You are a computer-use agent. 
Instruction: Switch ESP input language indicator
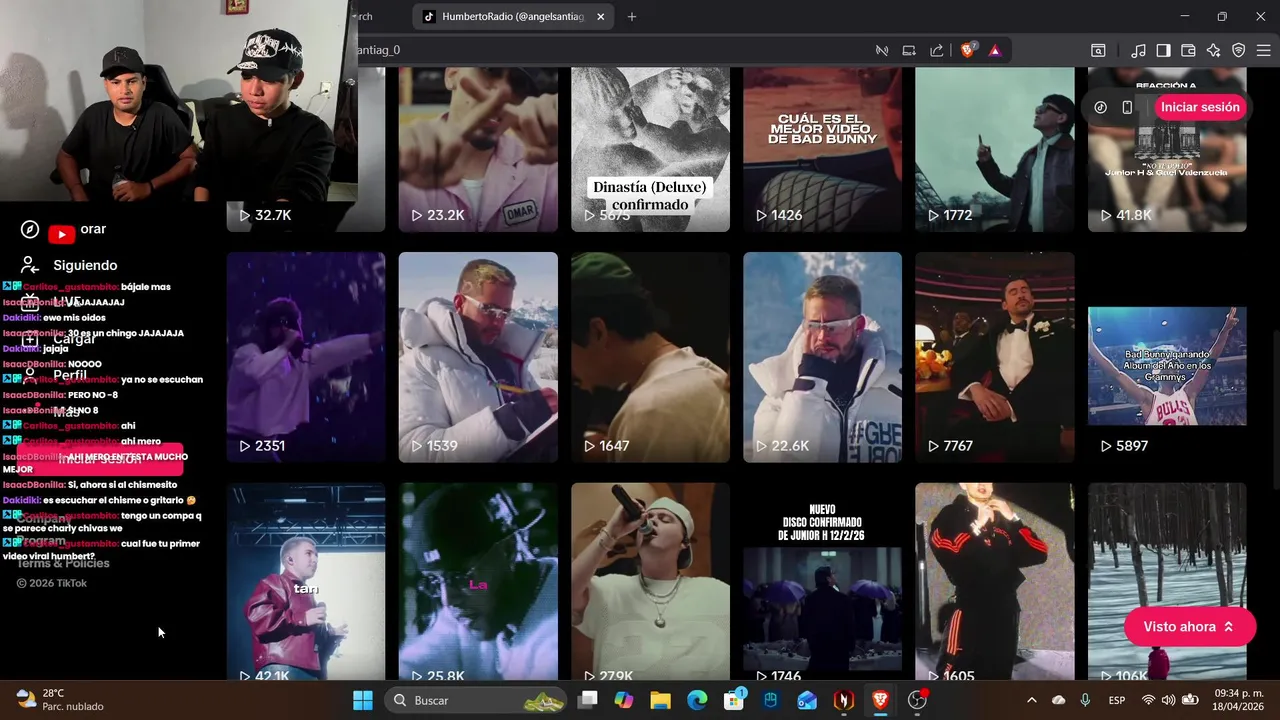tap(1117, 700)
